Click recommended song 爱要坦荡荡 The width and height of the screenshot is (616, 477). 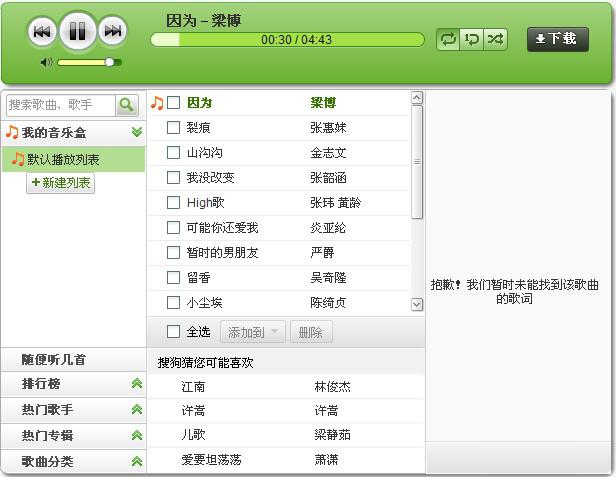(211, 460)
